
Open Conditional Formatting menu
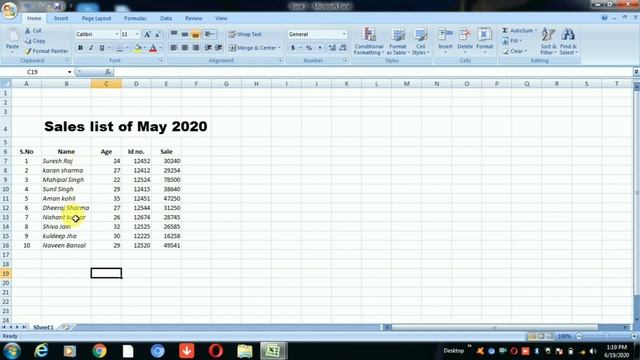(369, 41)
